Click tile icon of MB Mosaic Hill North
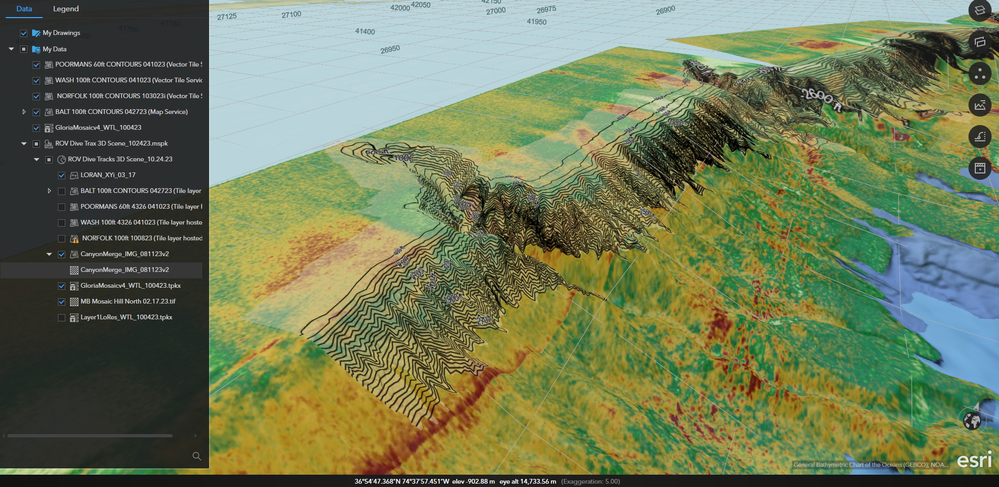The width and height of the screenshot is (999, 487). tap(74, 302)
